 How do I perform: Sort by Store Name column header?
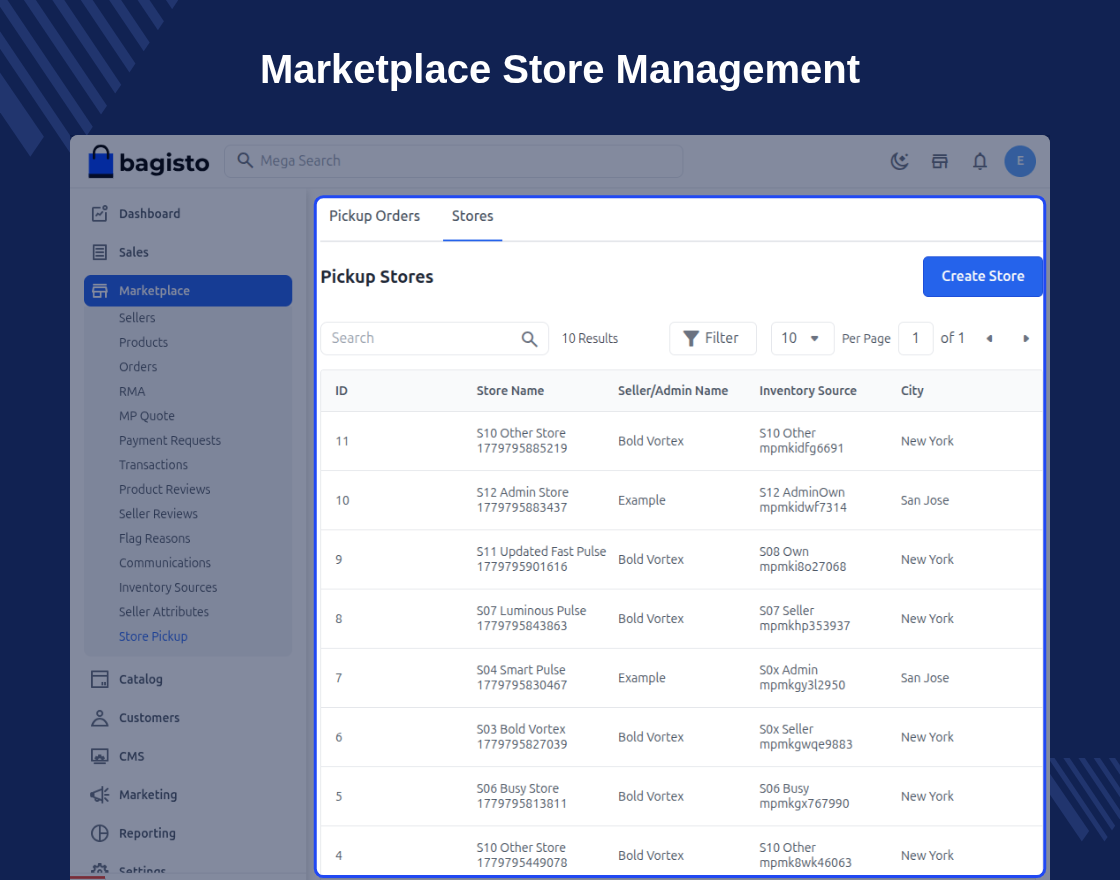[510, 391]
